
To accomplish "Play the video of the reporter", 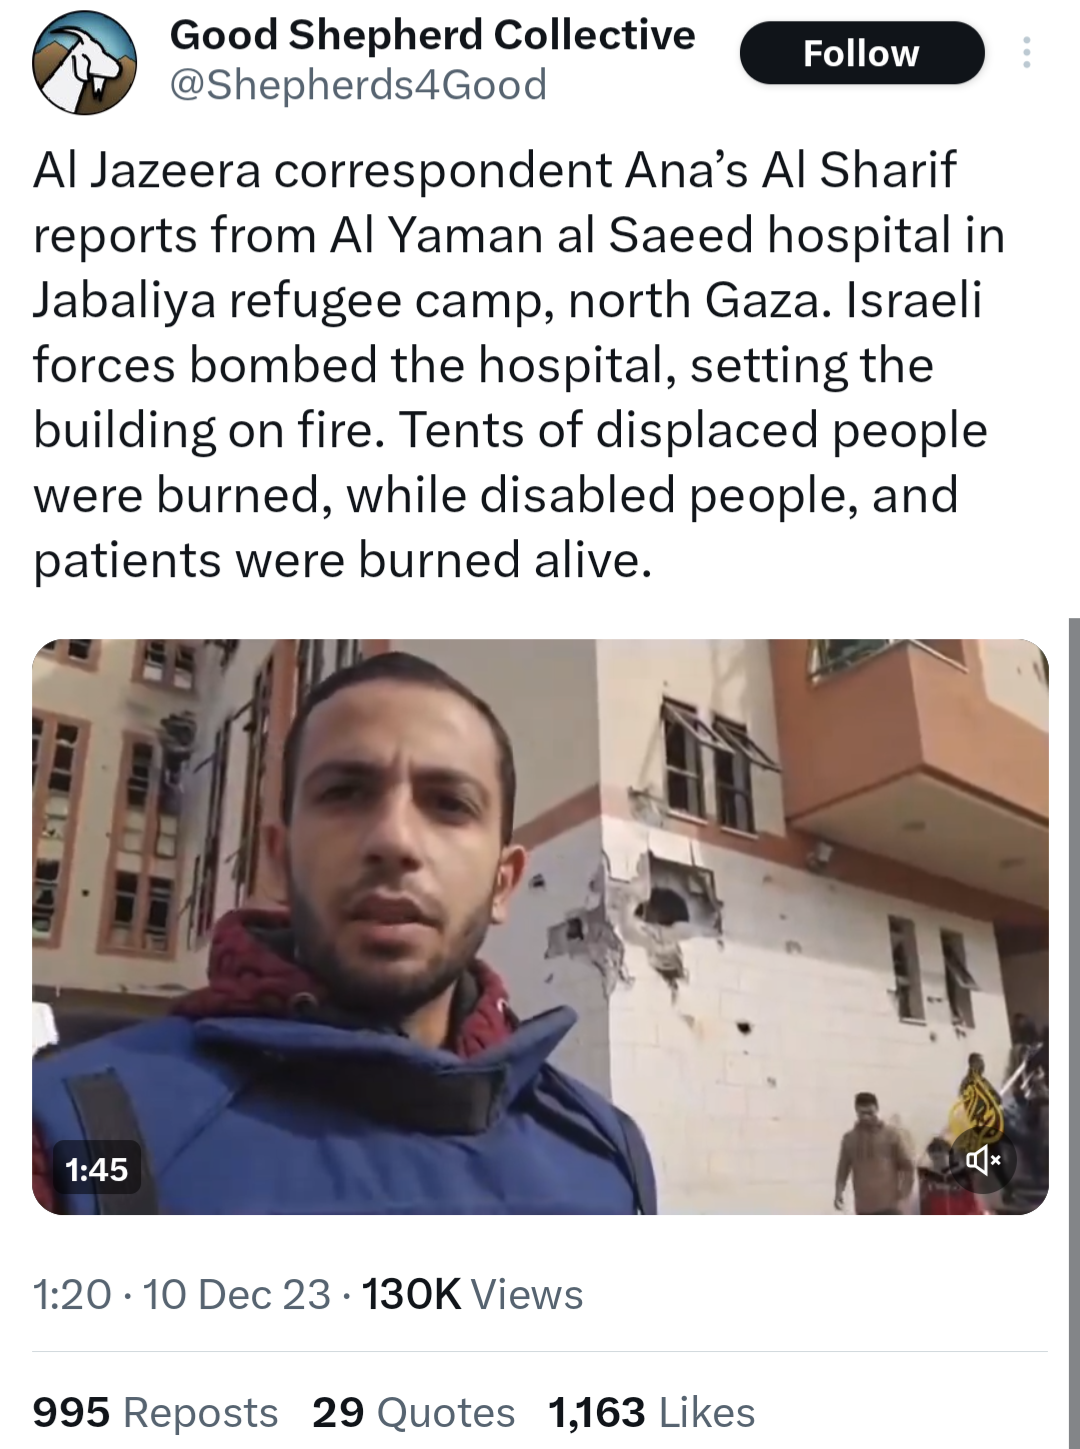I will (540, 926).
